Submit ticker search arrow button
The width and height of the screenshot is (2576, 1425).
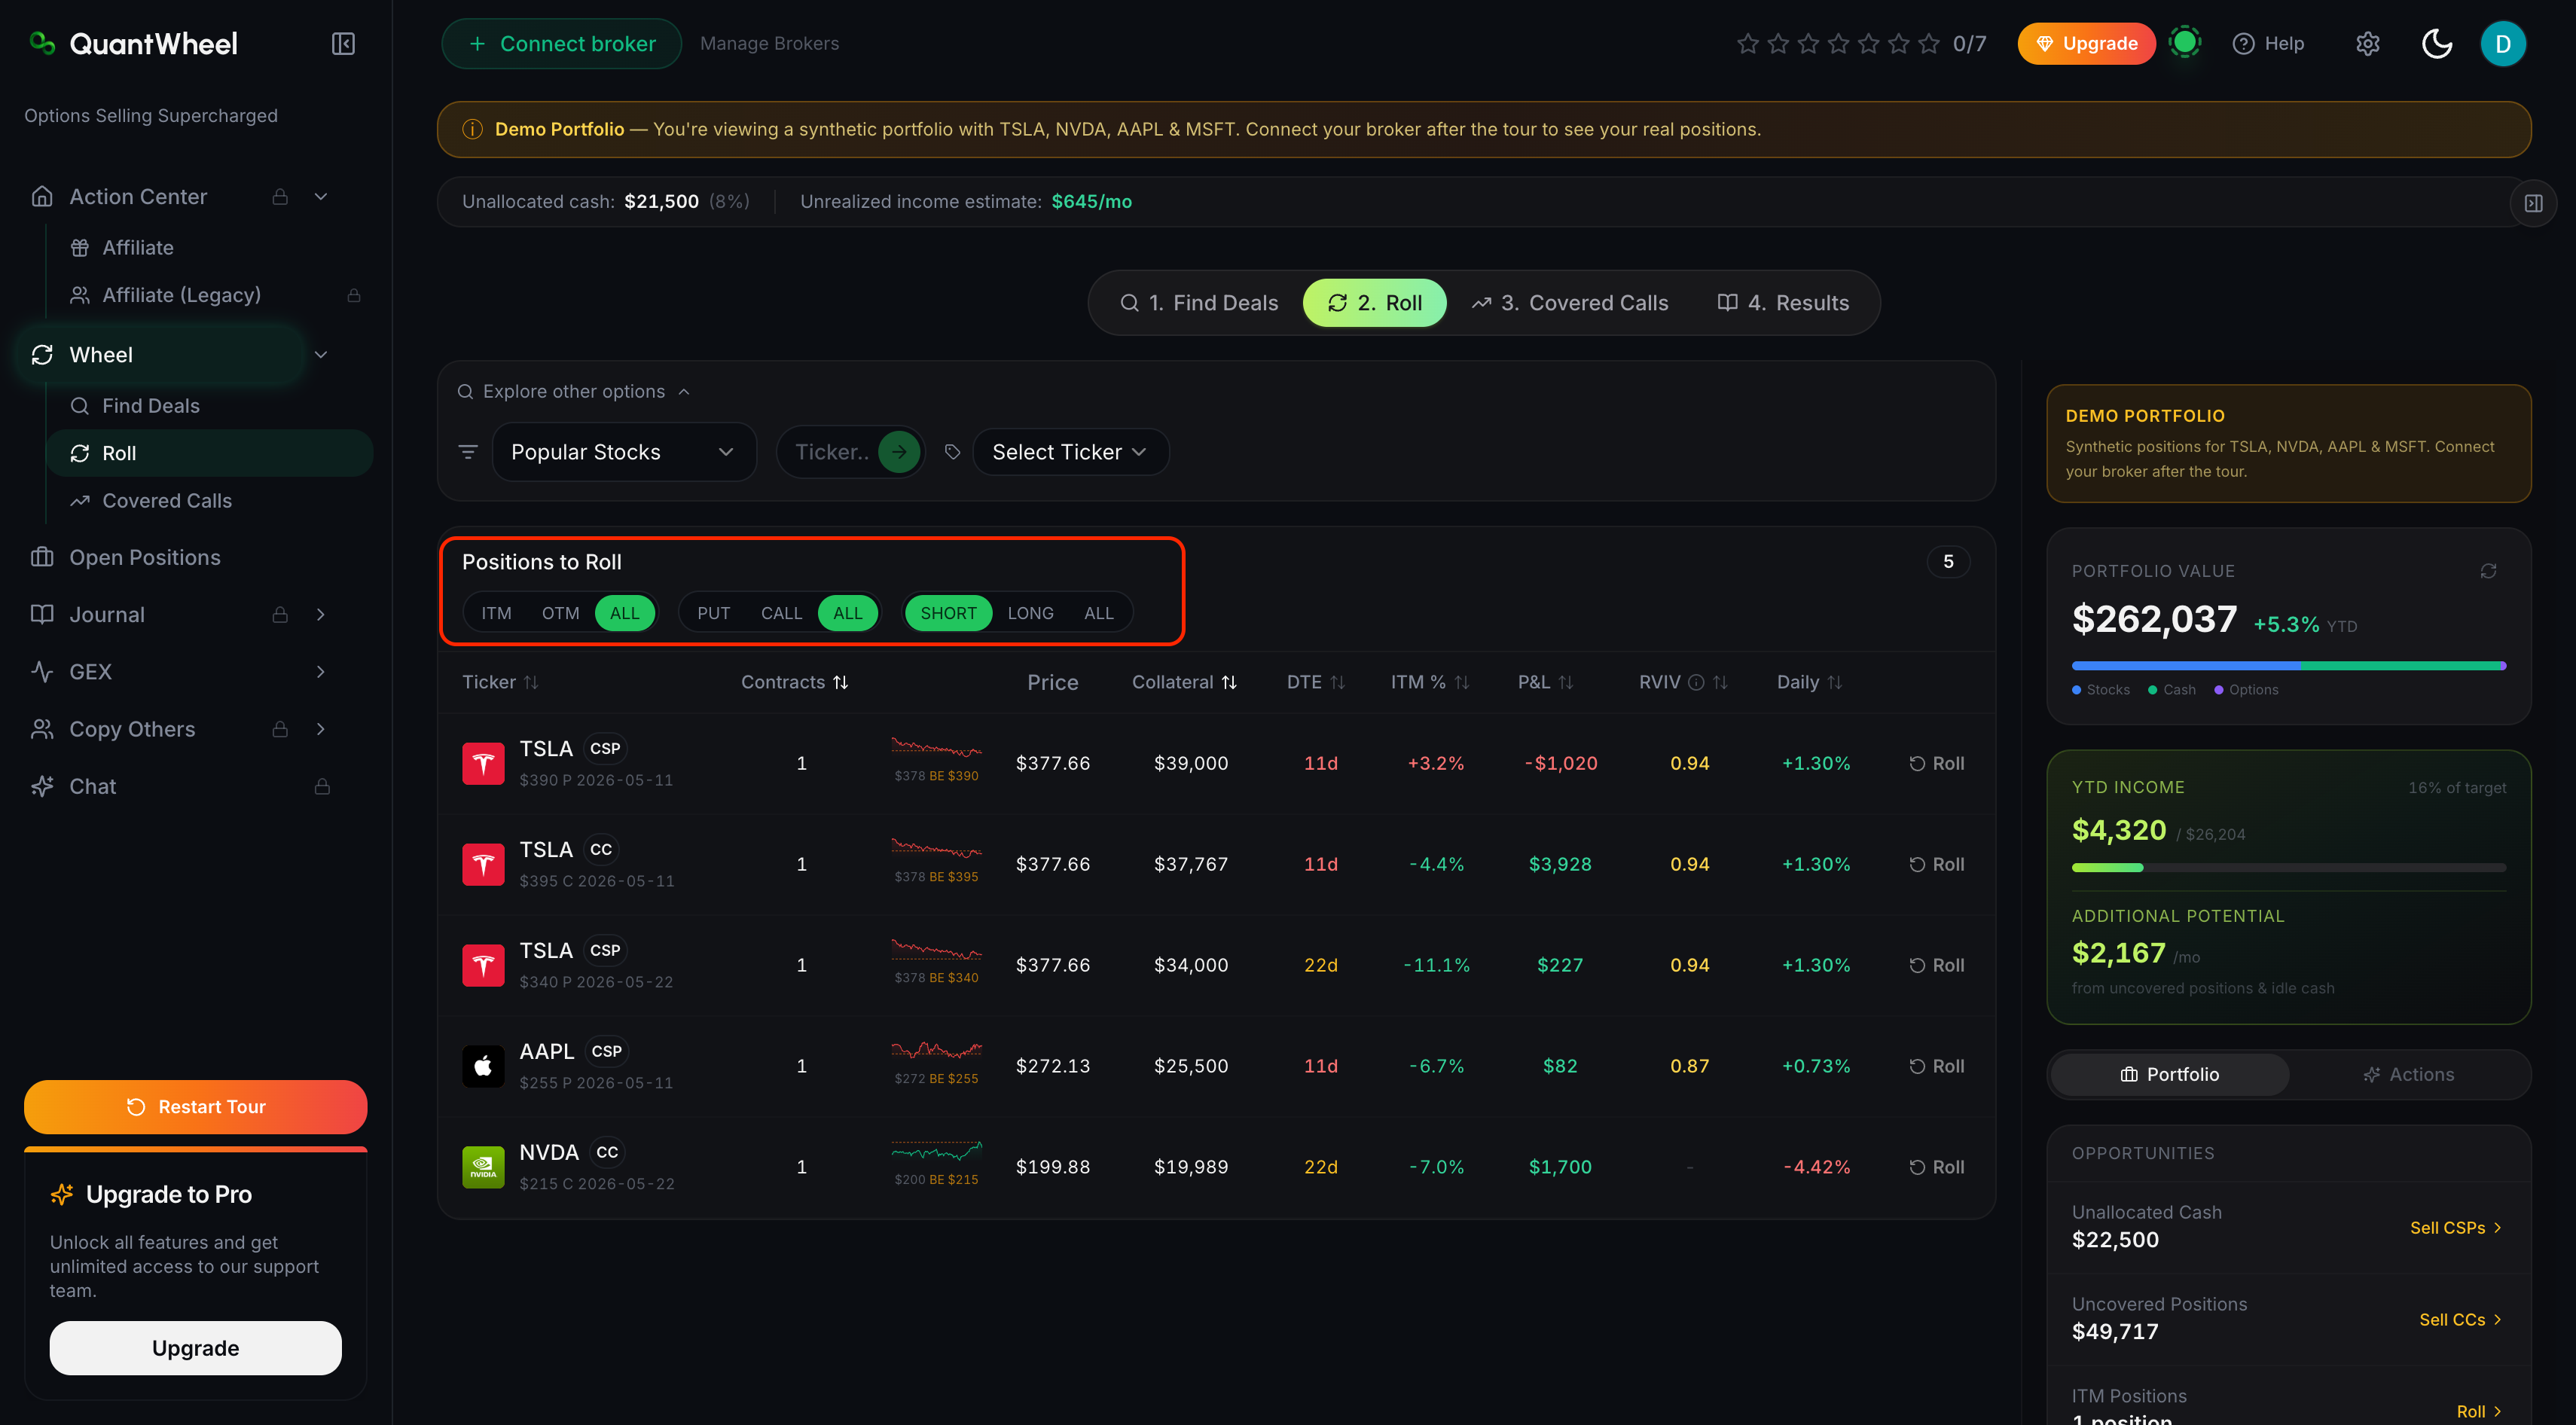coord(899,452)
